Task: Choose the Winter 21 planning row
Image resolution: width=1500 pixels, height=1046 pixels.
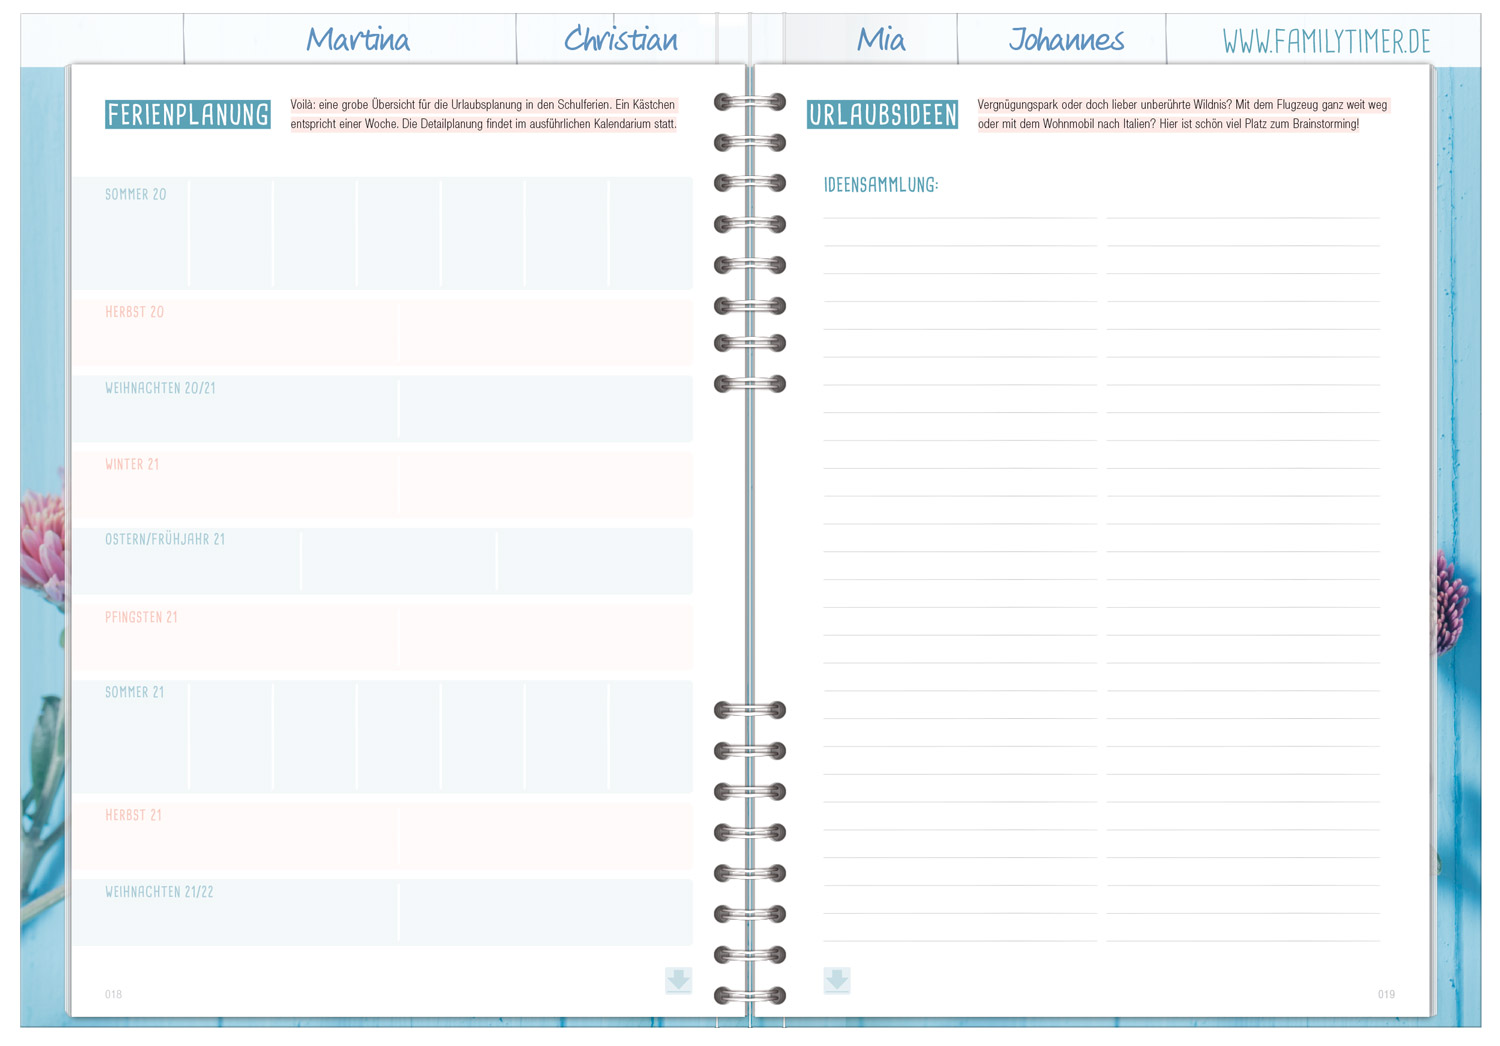Action: [x=382, y=485]
